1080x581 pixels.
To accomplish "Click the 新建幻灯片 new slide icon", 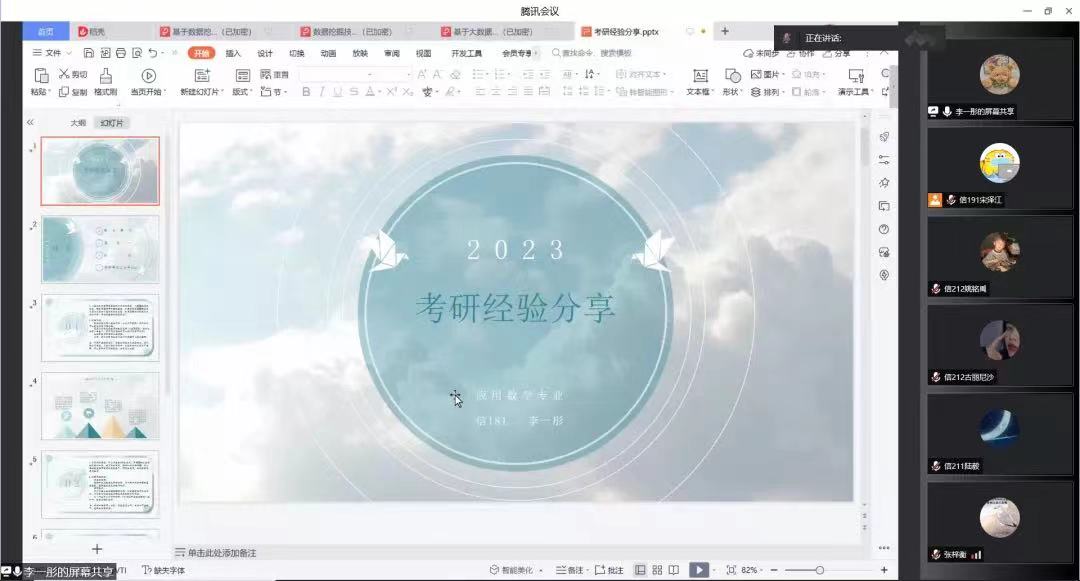I will pos(202,76).
